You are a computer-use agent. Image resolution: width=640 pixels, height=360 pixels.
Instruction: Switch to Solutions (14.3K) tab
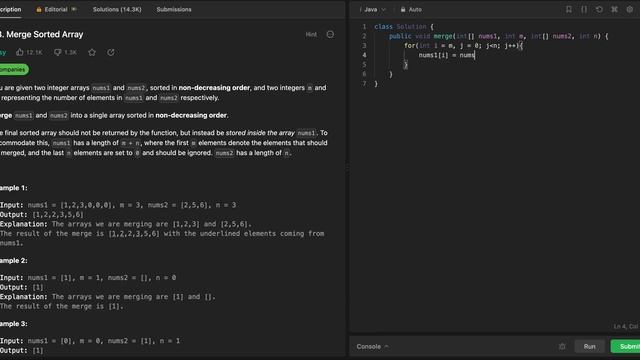click(x=117, y=9)
